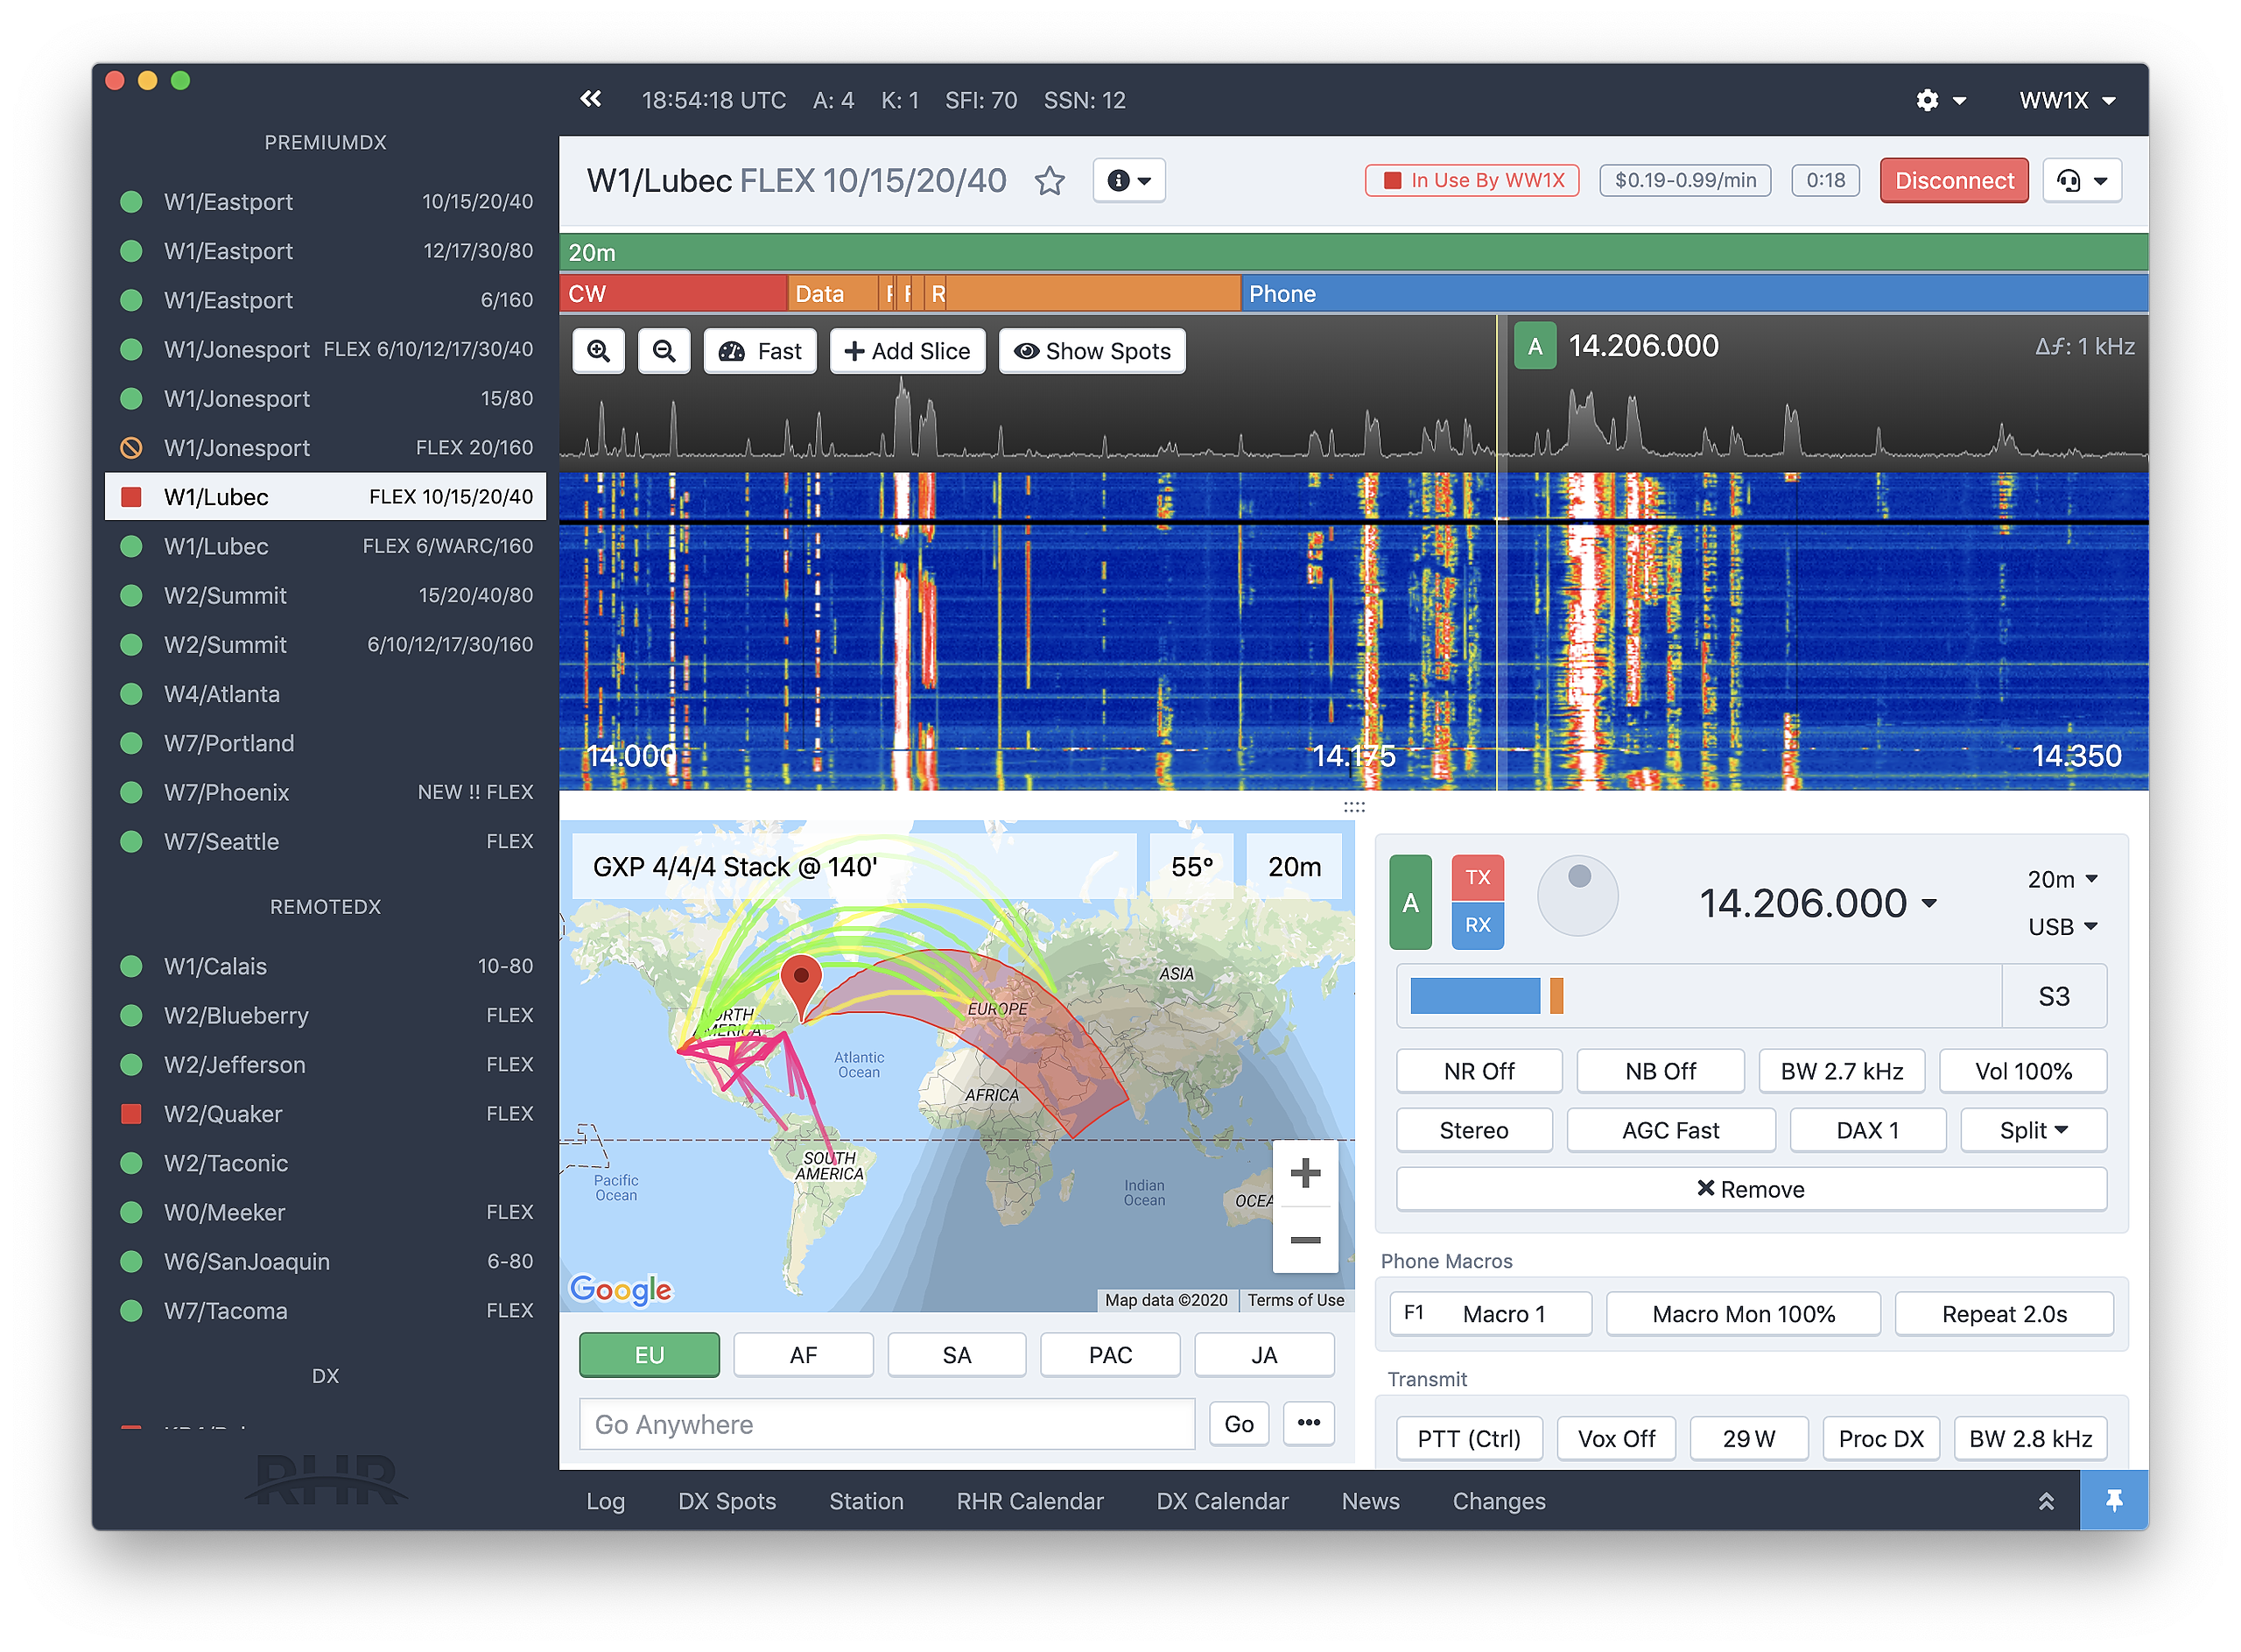Click the round tuning knob

[x=1577, y=895]
